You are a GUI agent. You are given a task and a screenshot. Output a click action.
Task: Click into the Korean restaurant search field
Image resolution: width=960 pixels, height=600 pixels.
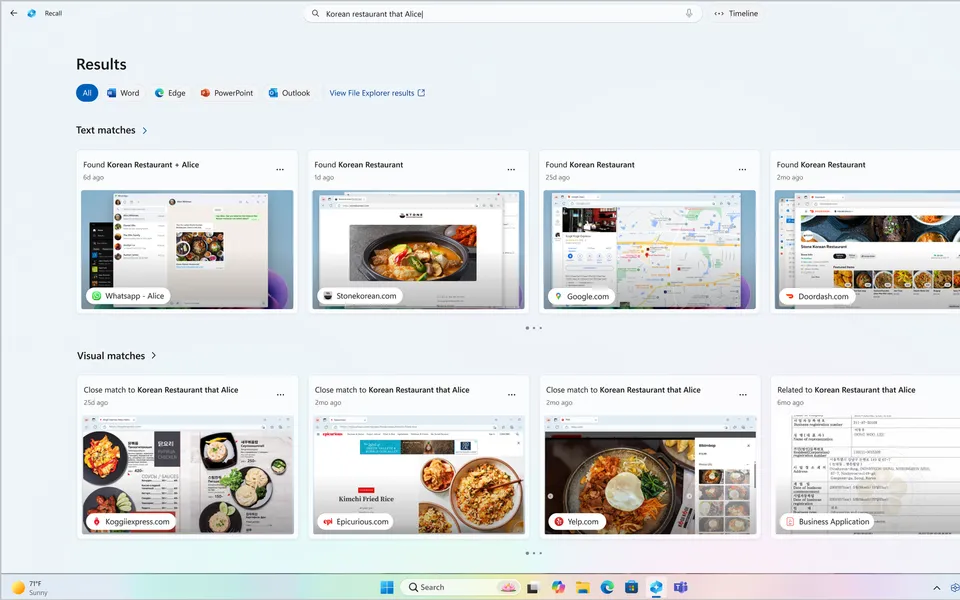[x=502, y=13]
